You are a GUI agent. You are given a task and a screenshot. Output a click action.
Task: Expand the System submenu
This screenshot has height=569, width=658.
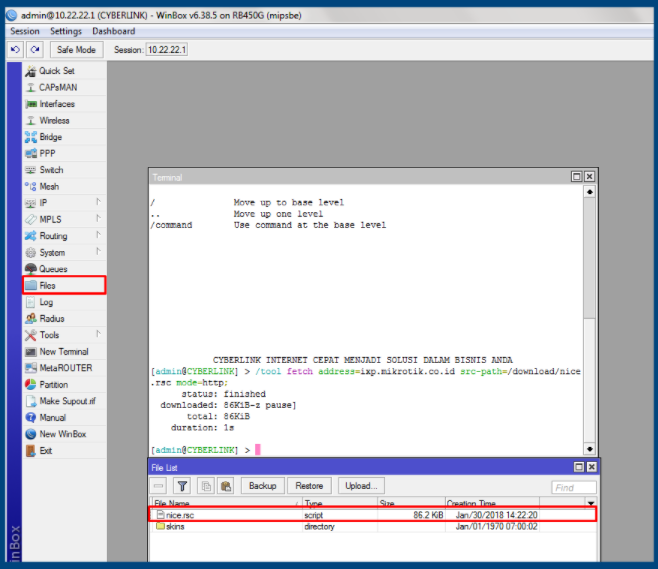[98, 251]
